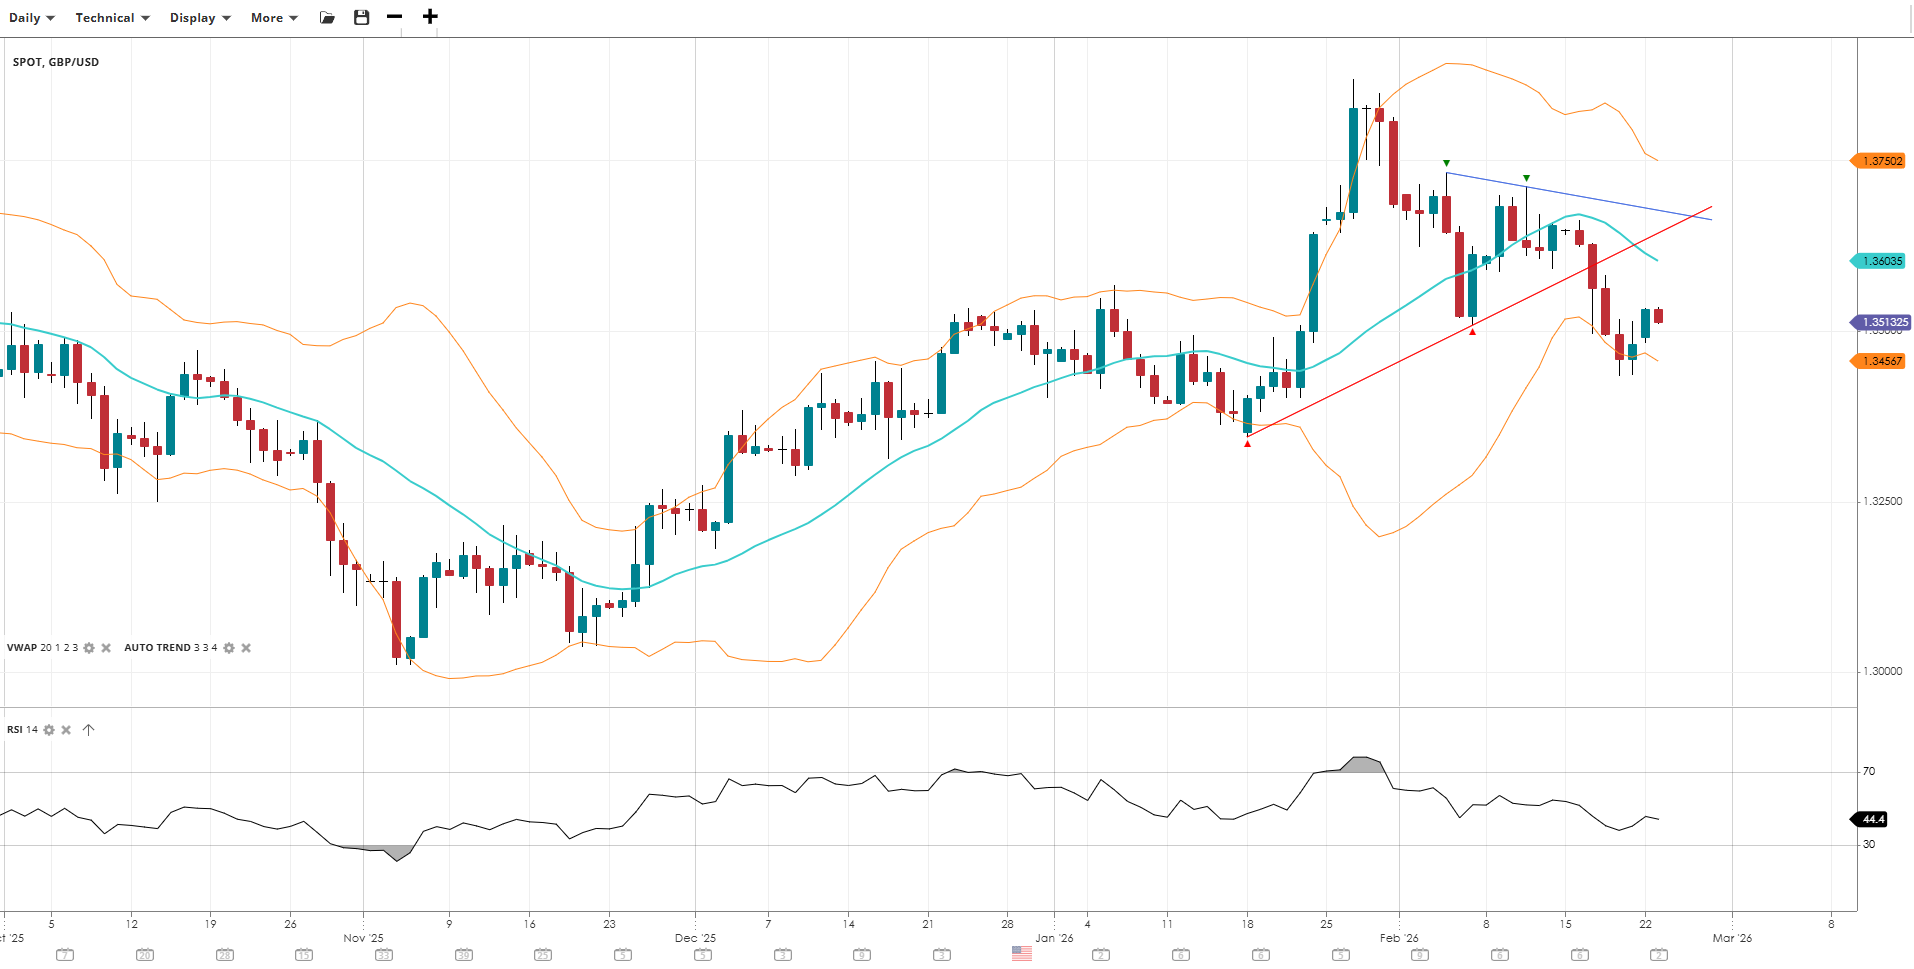
Task: Open the Display options dropdown
Action: point(200,18)
